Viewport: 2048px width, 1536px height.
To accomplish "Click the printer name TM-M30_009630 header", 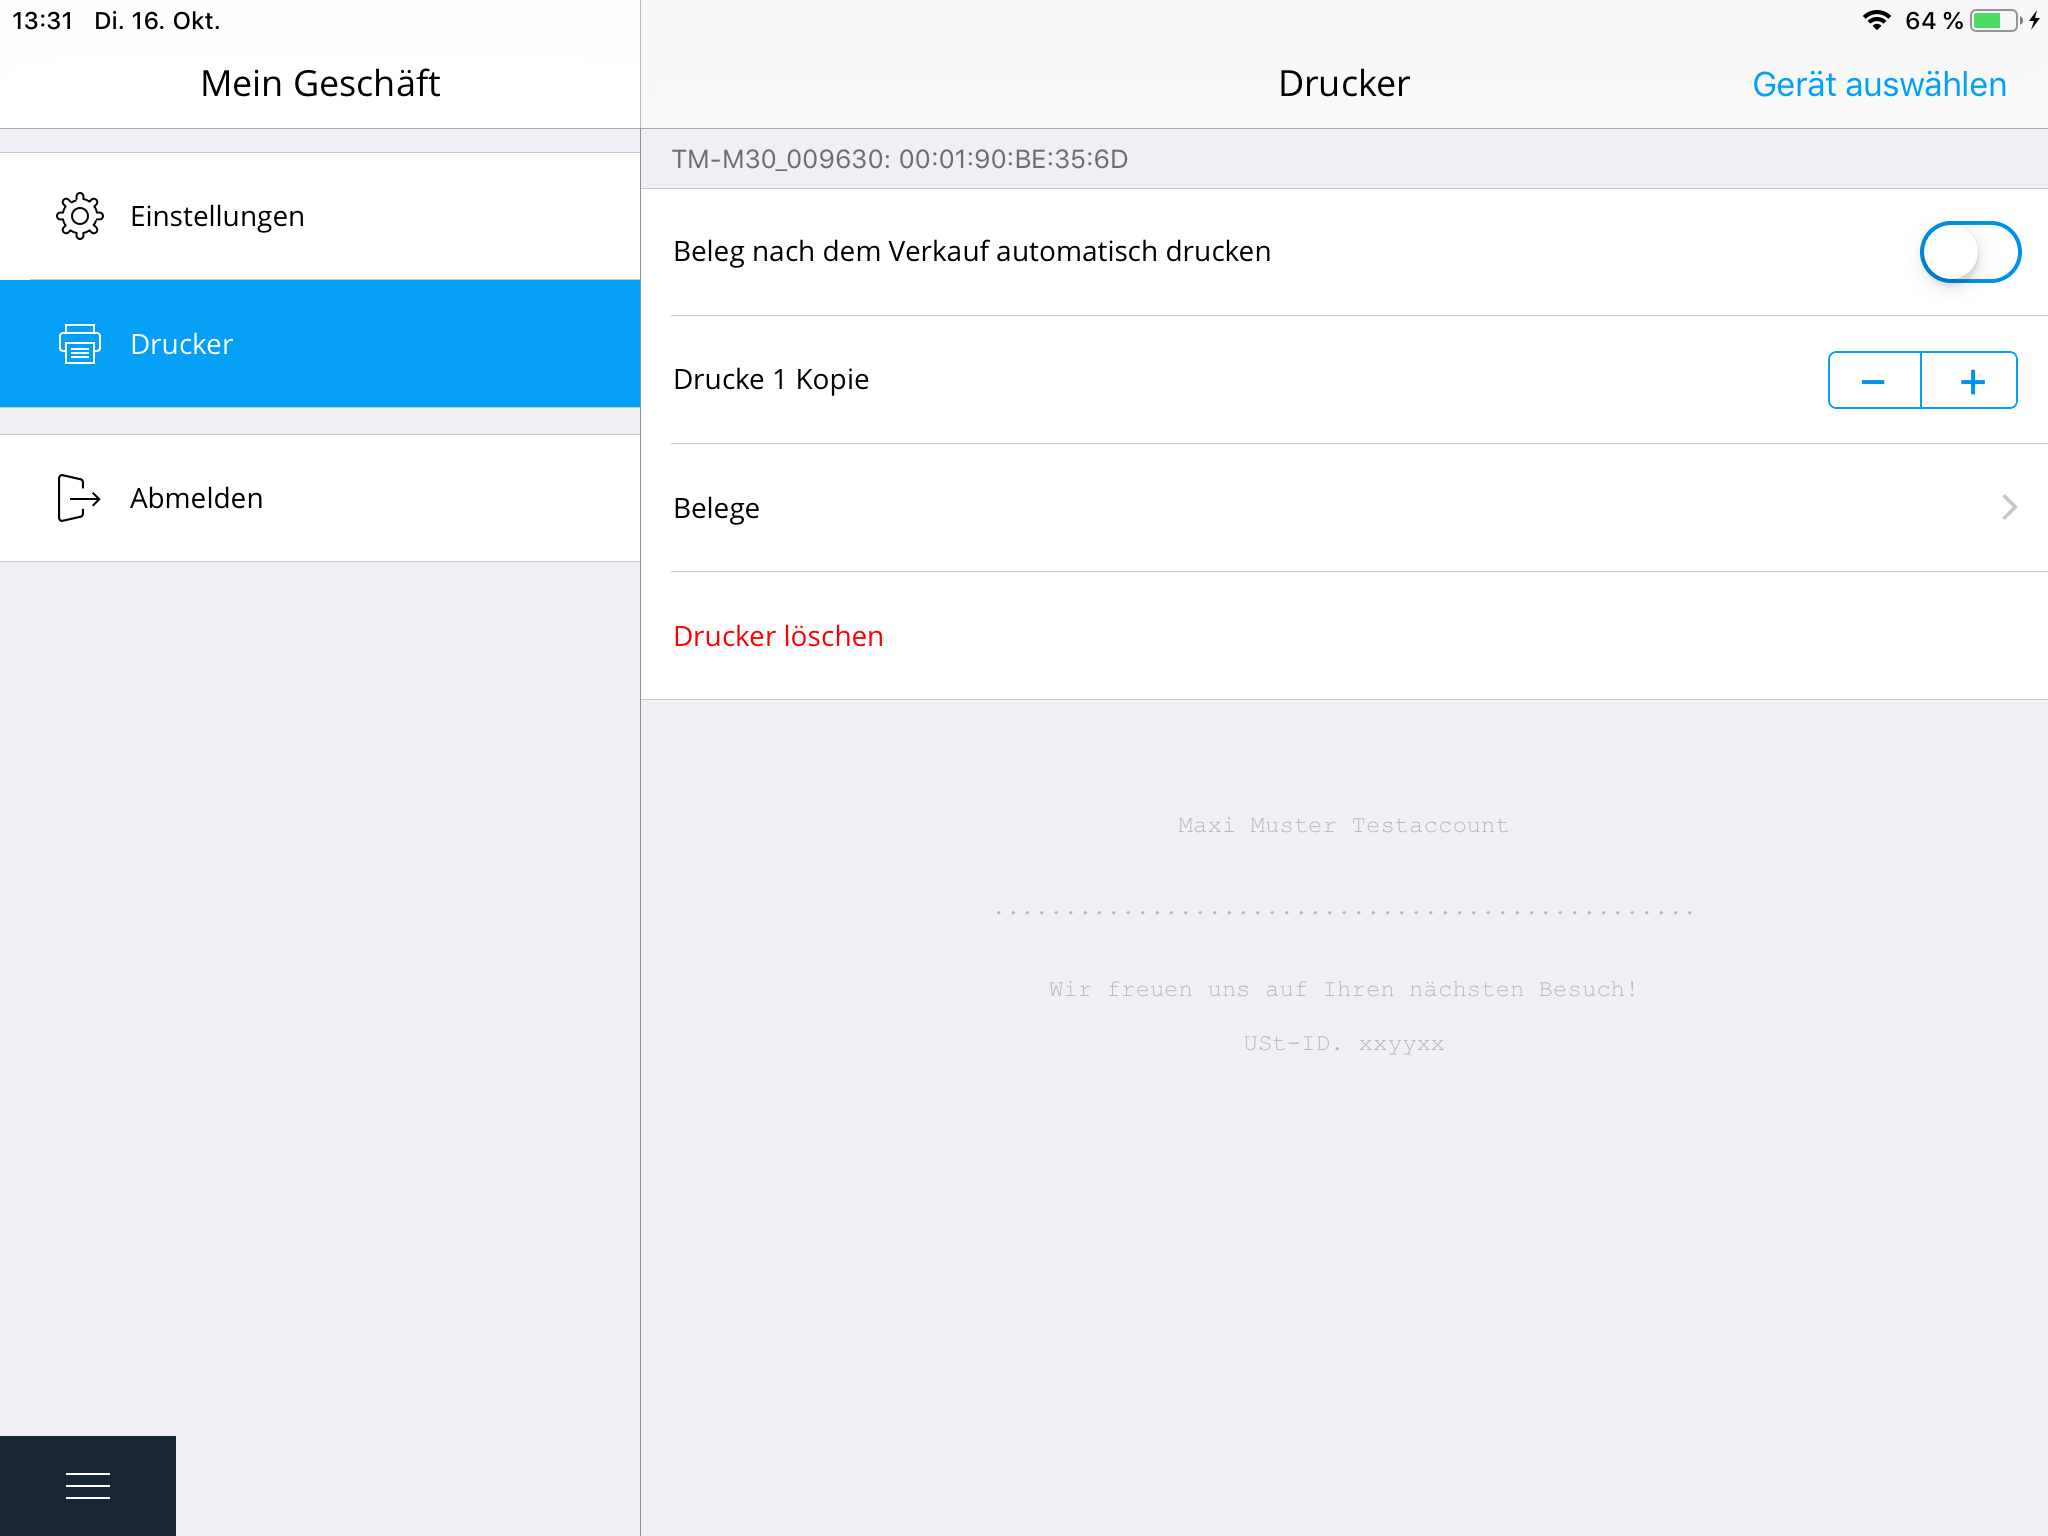I will coord(900,159).
